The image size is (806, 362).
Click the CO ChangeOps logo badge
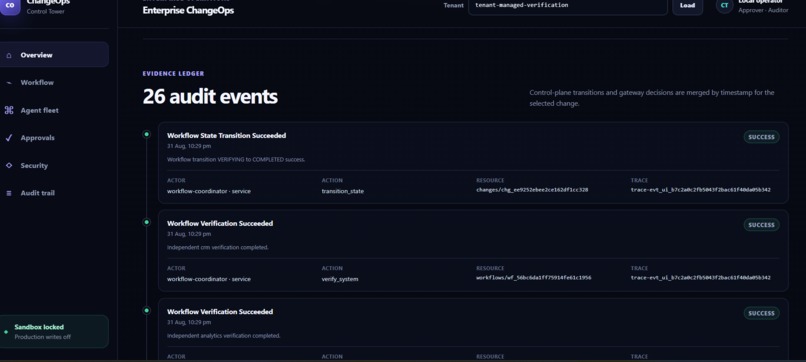[10, 6]
